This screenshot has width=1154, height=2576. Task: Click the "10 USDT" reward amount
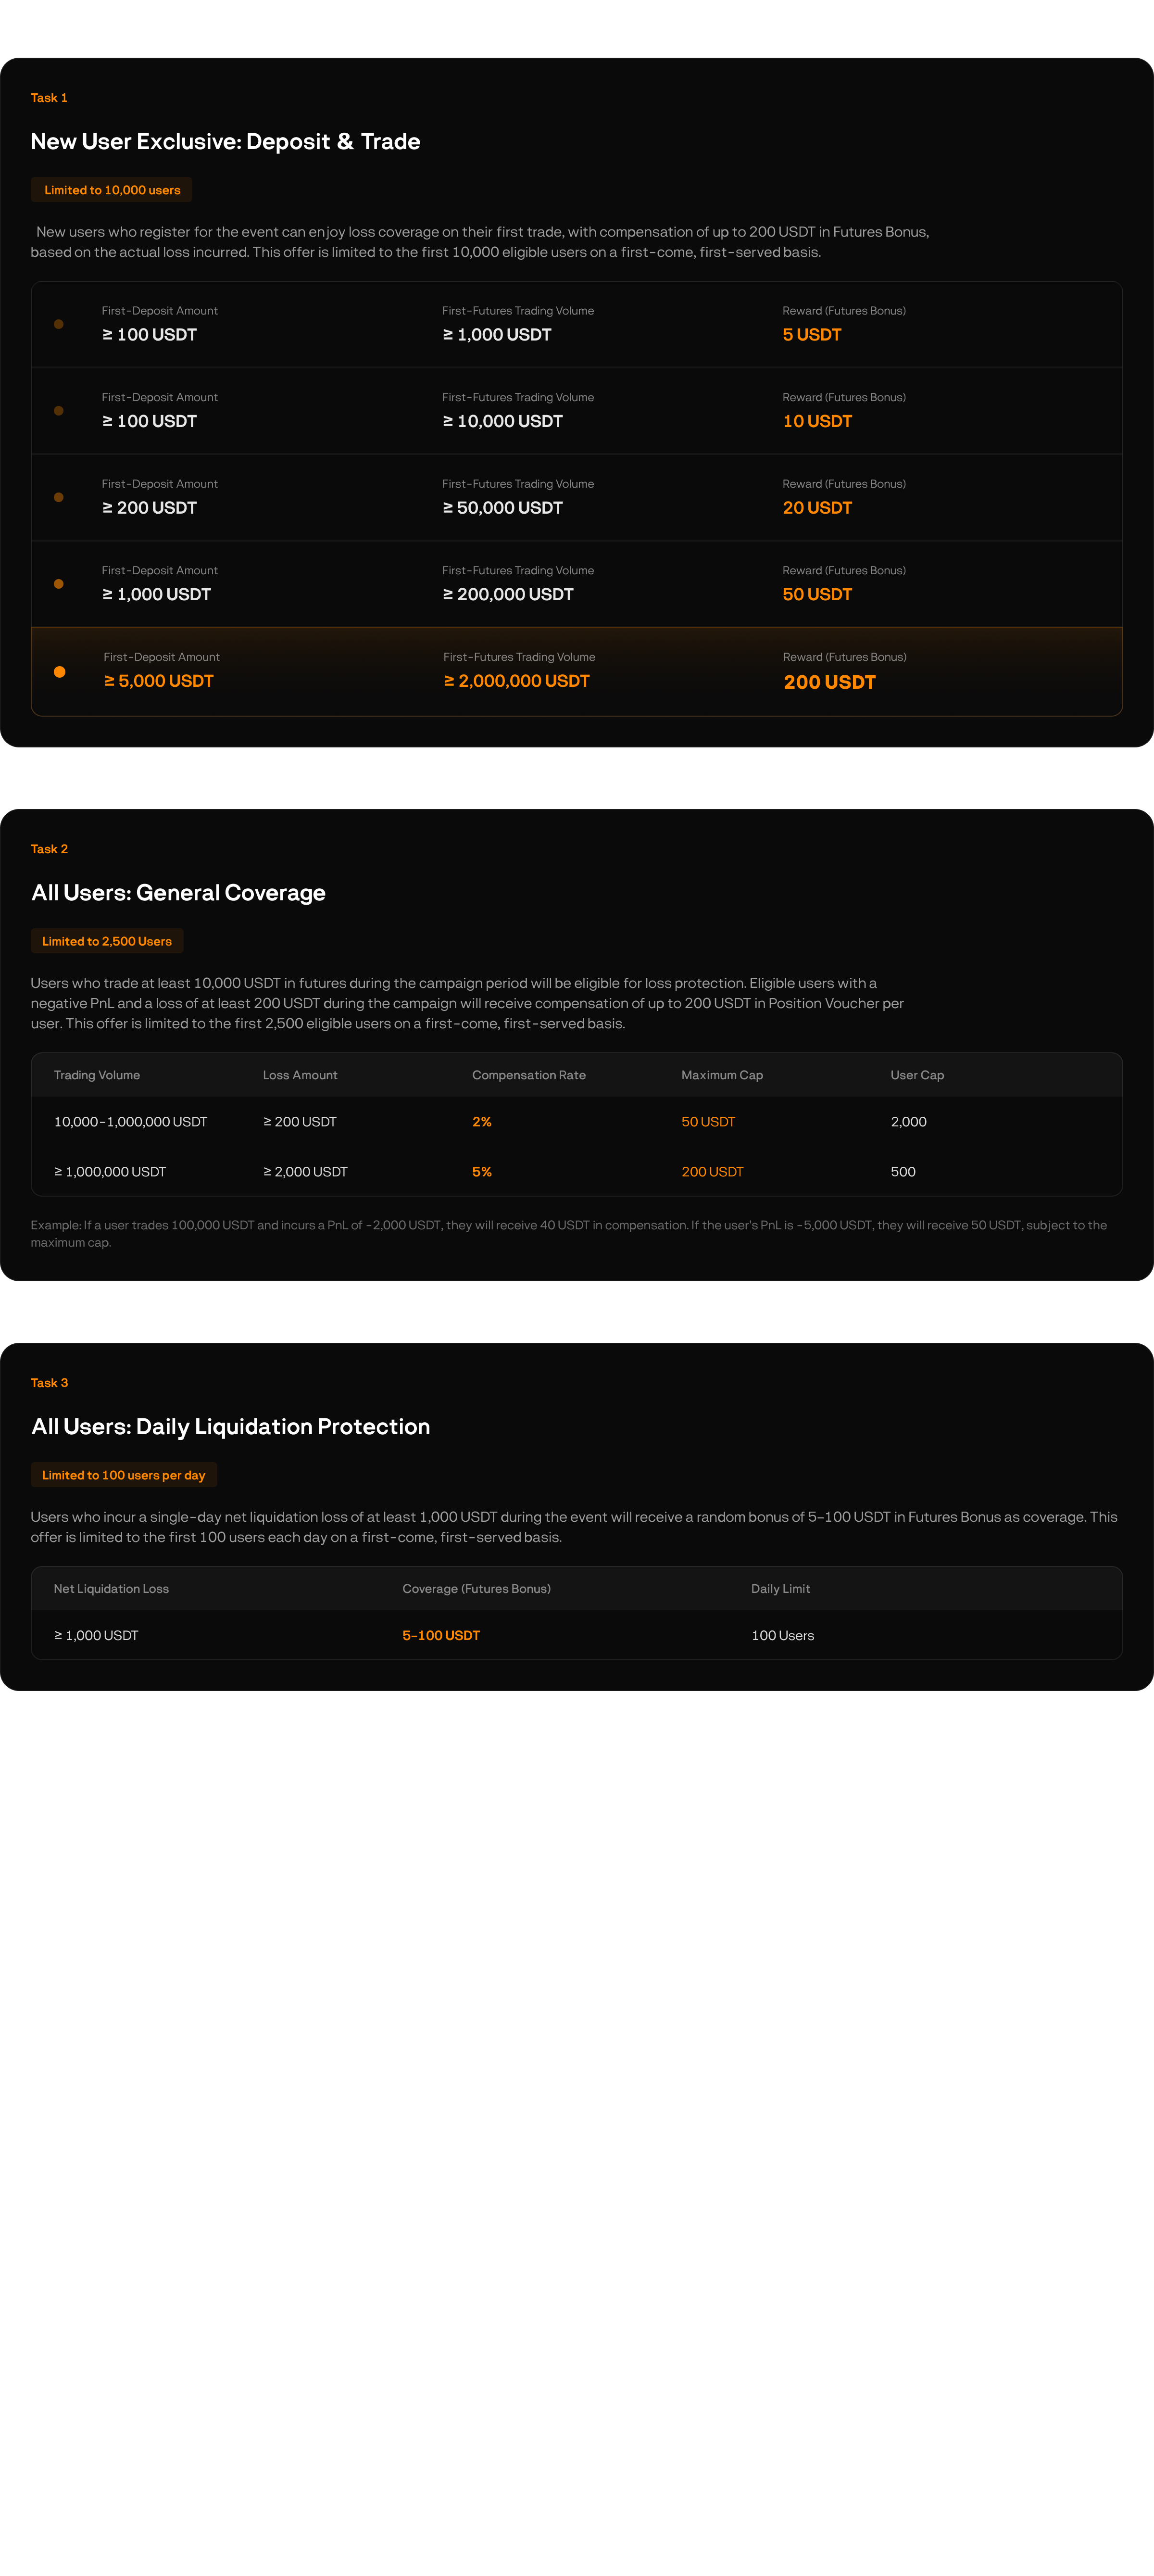[817, 422]
